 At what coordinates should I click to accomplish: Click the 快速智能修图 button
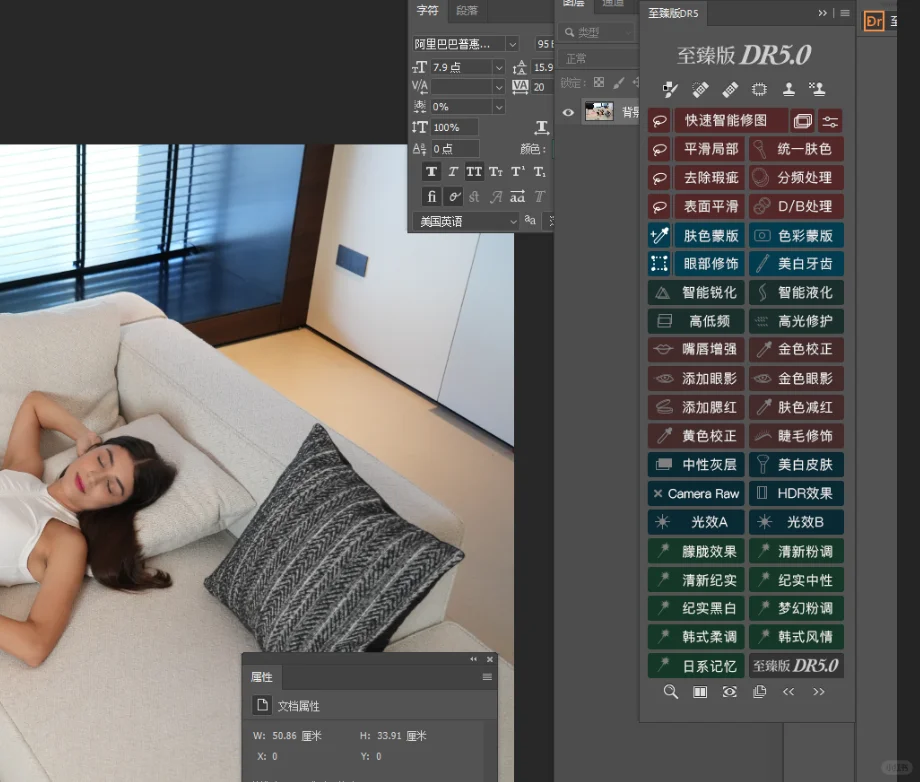730,121
